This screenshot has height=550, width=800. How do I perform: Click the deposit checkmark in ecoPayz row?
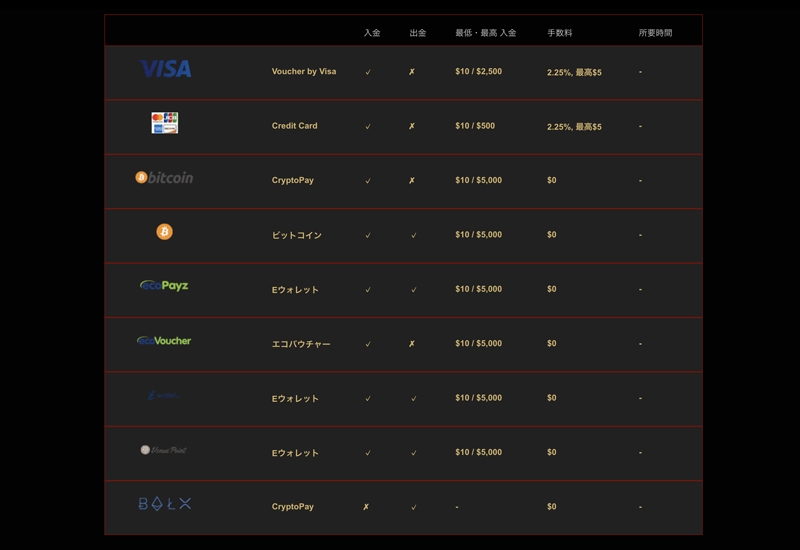[368, 290]
